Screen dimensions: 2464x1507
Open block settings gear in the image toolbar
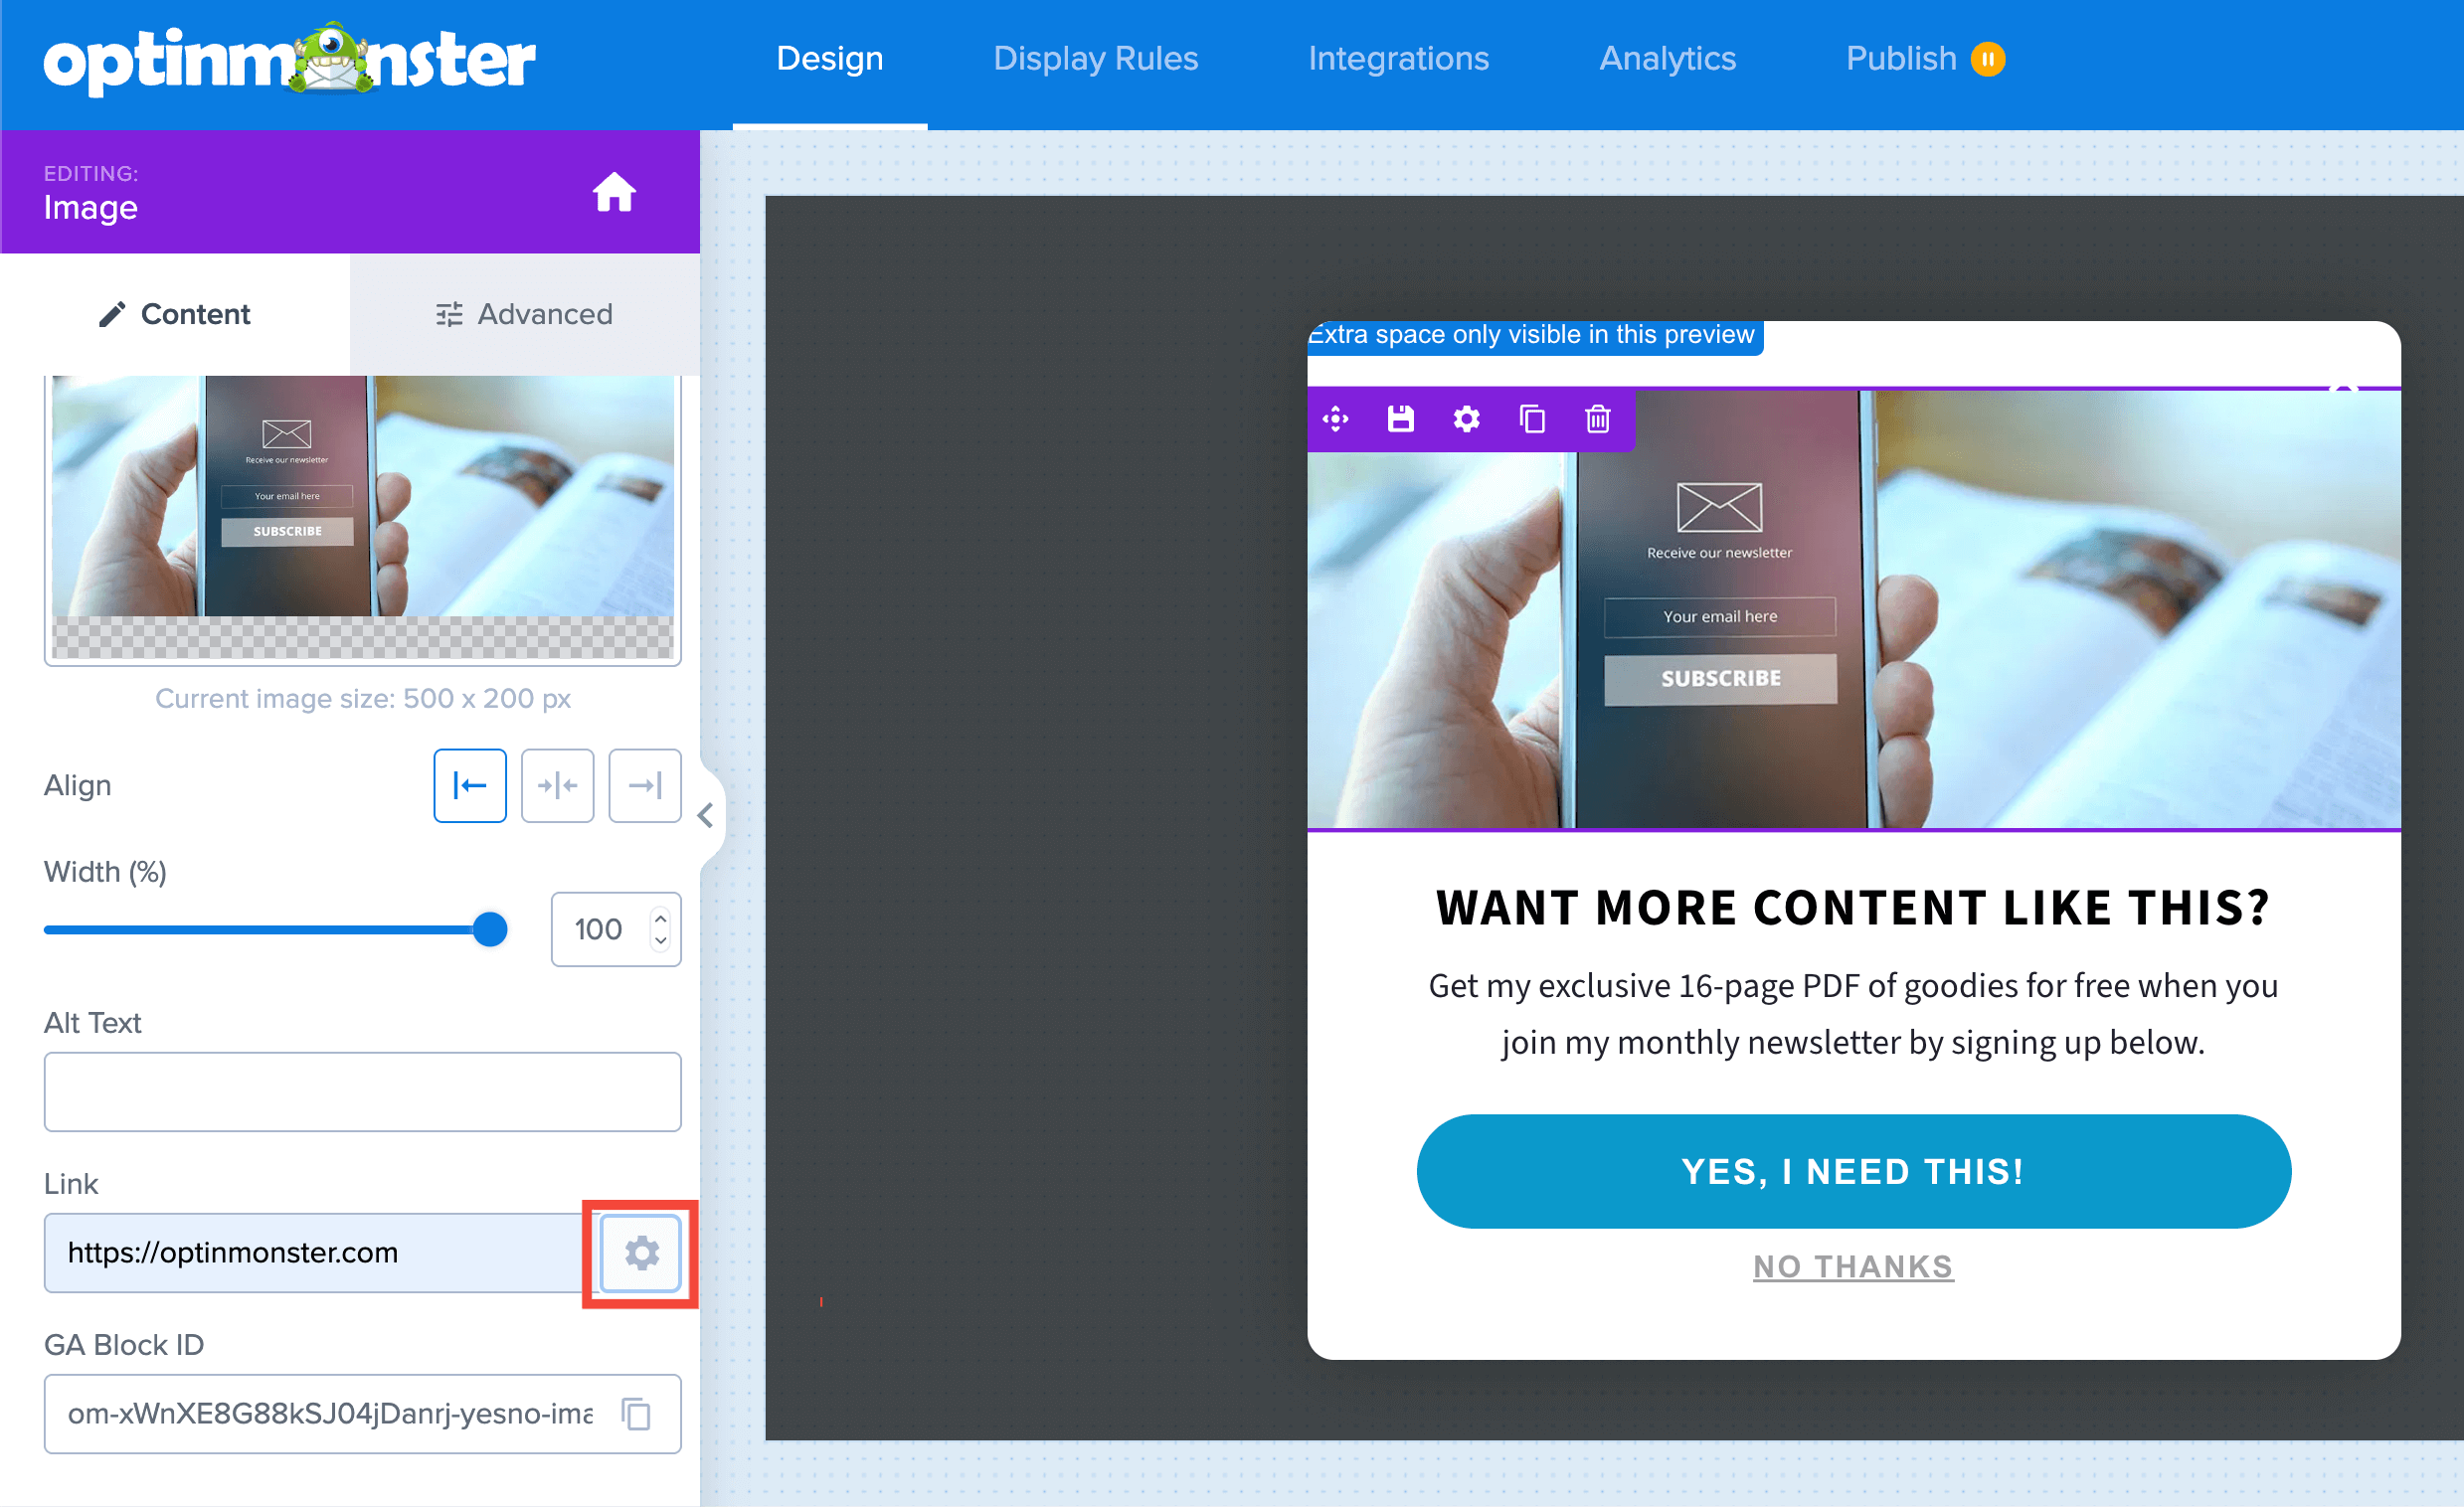[1466, 419]
